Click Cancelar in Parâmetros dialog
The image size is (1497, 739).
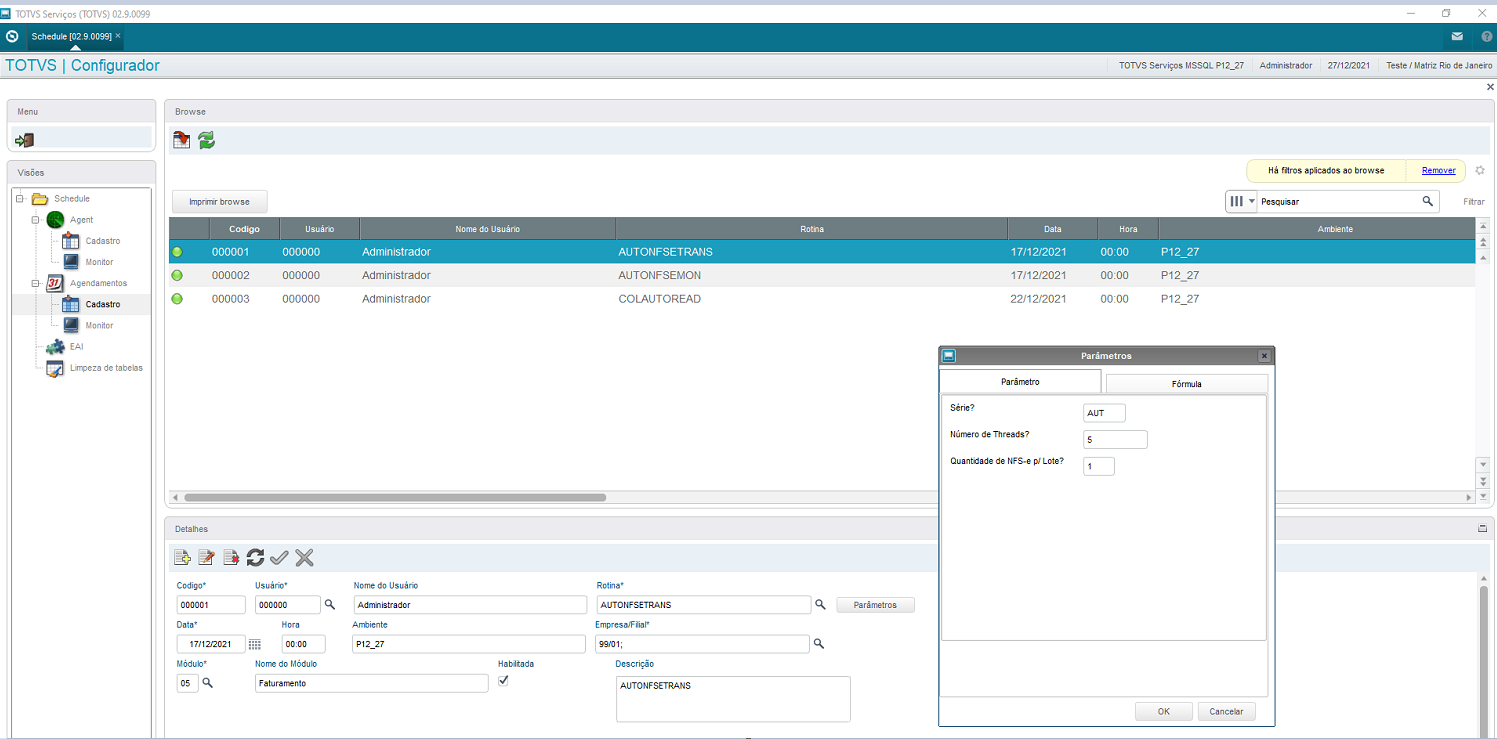(1226, 711)
